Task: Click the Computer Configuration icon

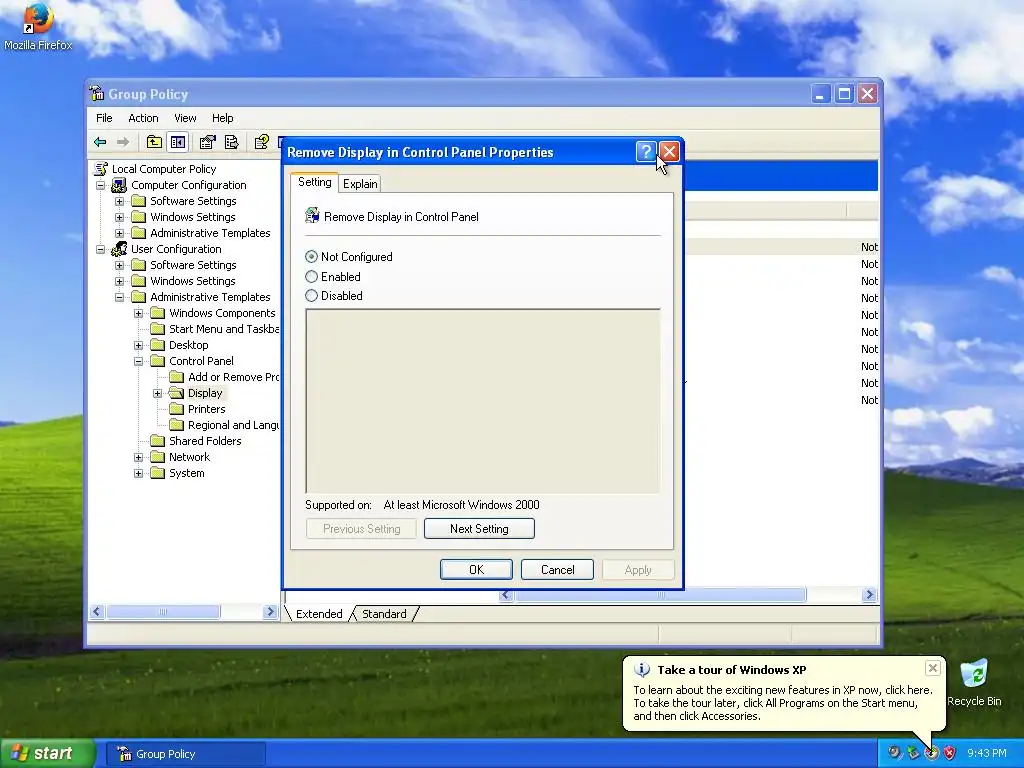Action: pos(119,185)
